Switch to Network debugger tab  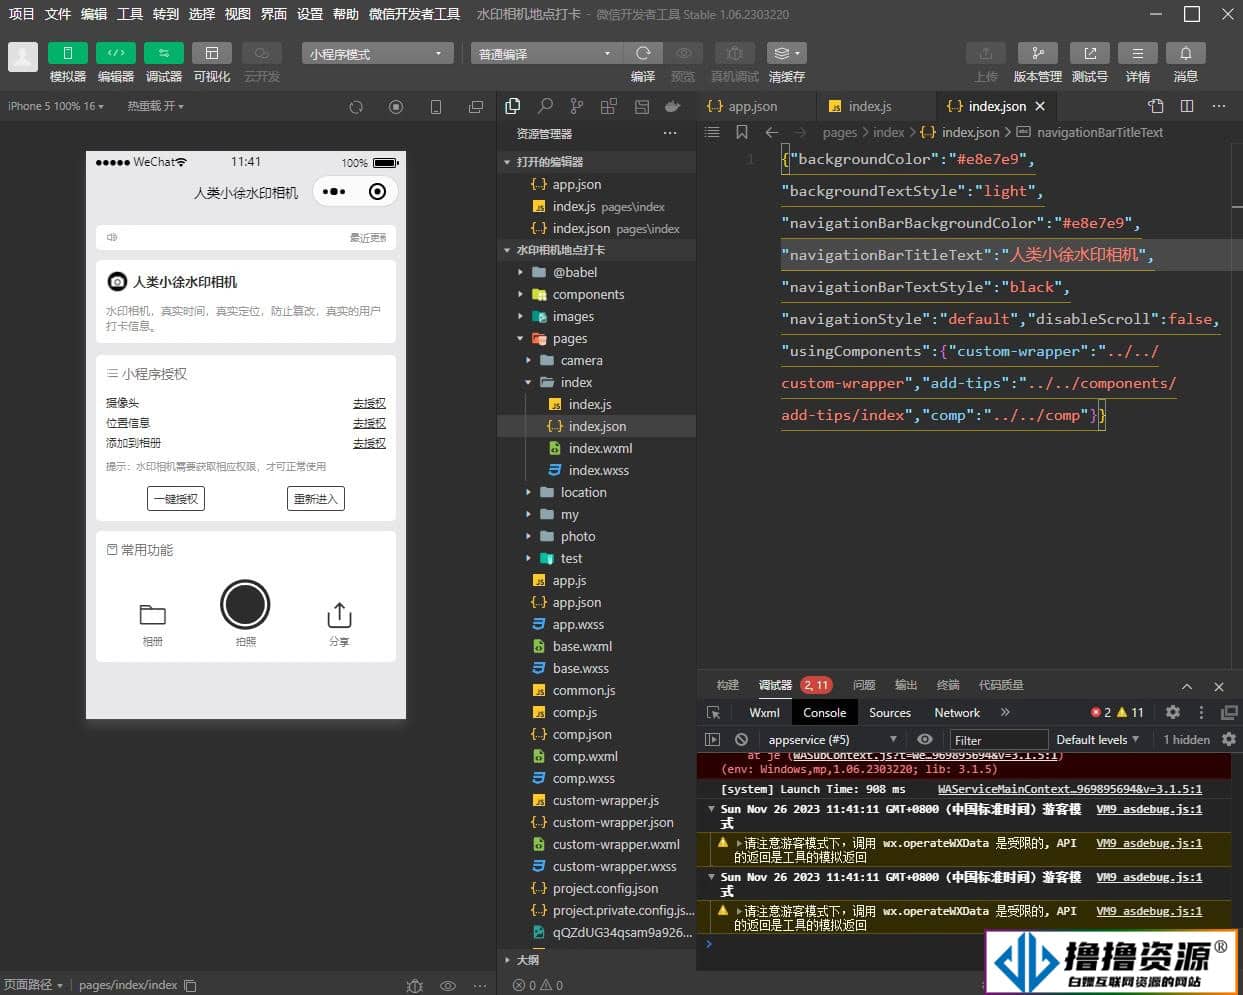pyautogui.click(x=957, y=712)
